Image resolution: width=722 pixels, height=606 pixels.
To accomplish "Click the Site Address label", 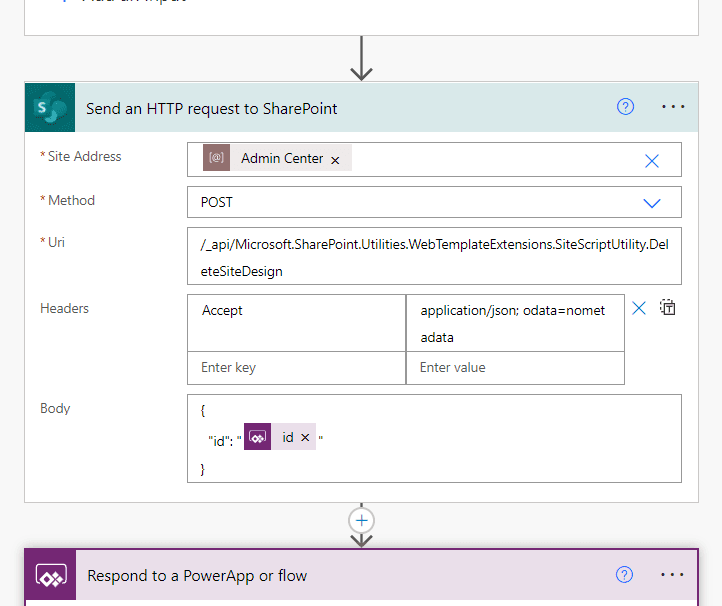I will [84, 157].
